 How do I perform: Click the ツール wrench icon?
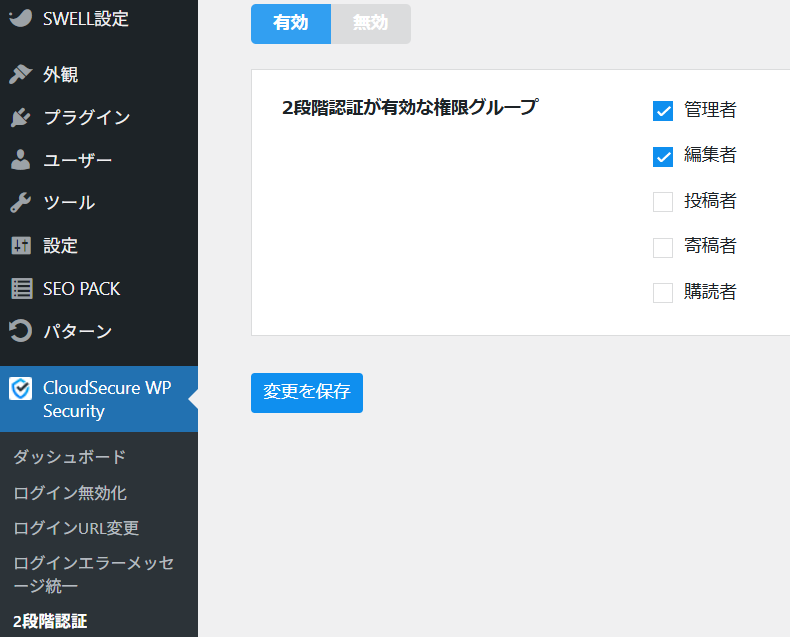(x=20, y=203)
